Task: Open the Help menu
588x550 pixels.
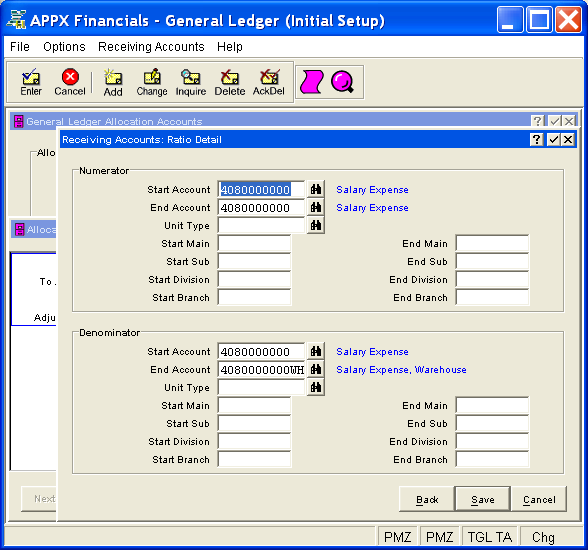Action: tap(230, 47)
